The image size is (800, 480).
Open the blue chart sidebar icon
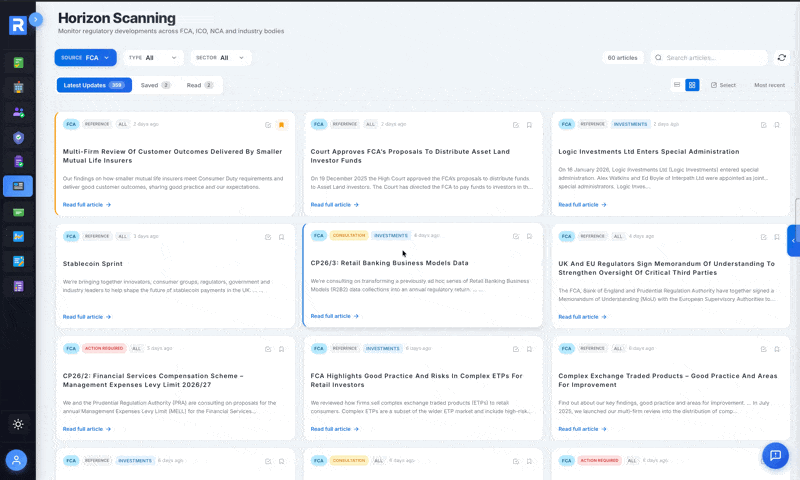click(18, 236)
